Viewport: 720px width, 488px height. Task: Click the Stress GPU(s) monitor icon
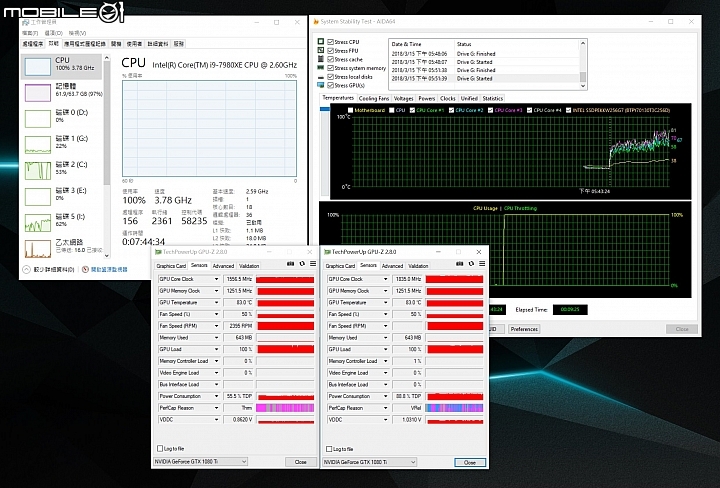321,85
